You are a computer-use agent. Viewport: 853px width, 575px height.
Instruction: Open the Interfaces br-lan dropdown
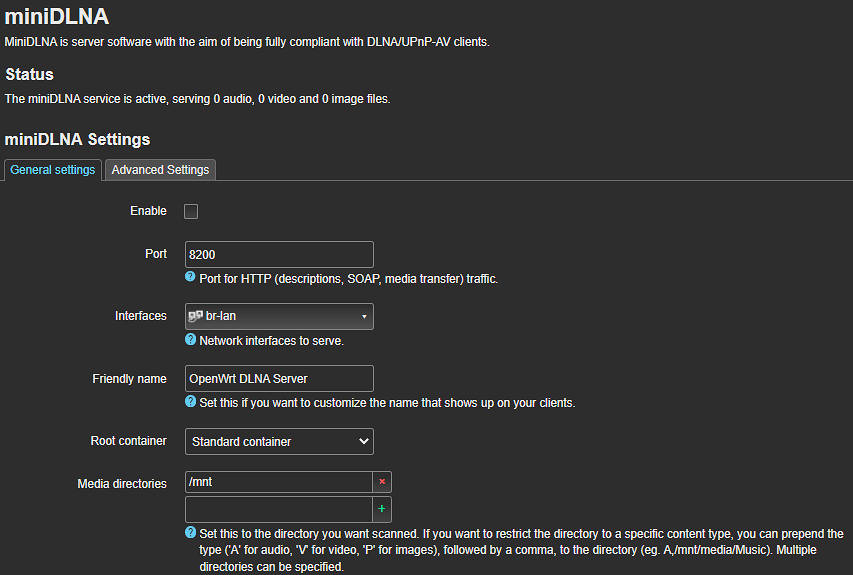coord(279,316)
